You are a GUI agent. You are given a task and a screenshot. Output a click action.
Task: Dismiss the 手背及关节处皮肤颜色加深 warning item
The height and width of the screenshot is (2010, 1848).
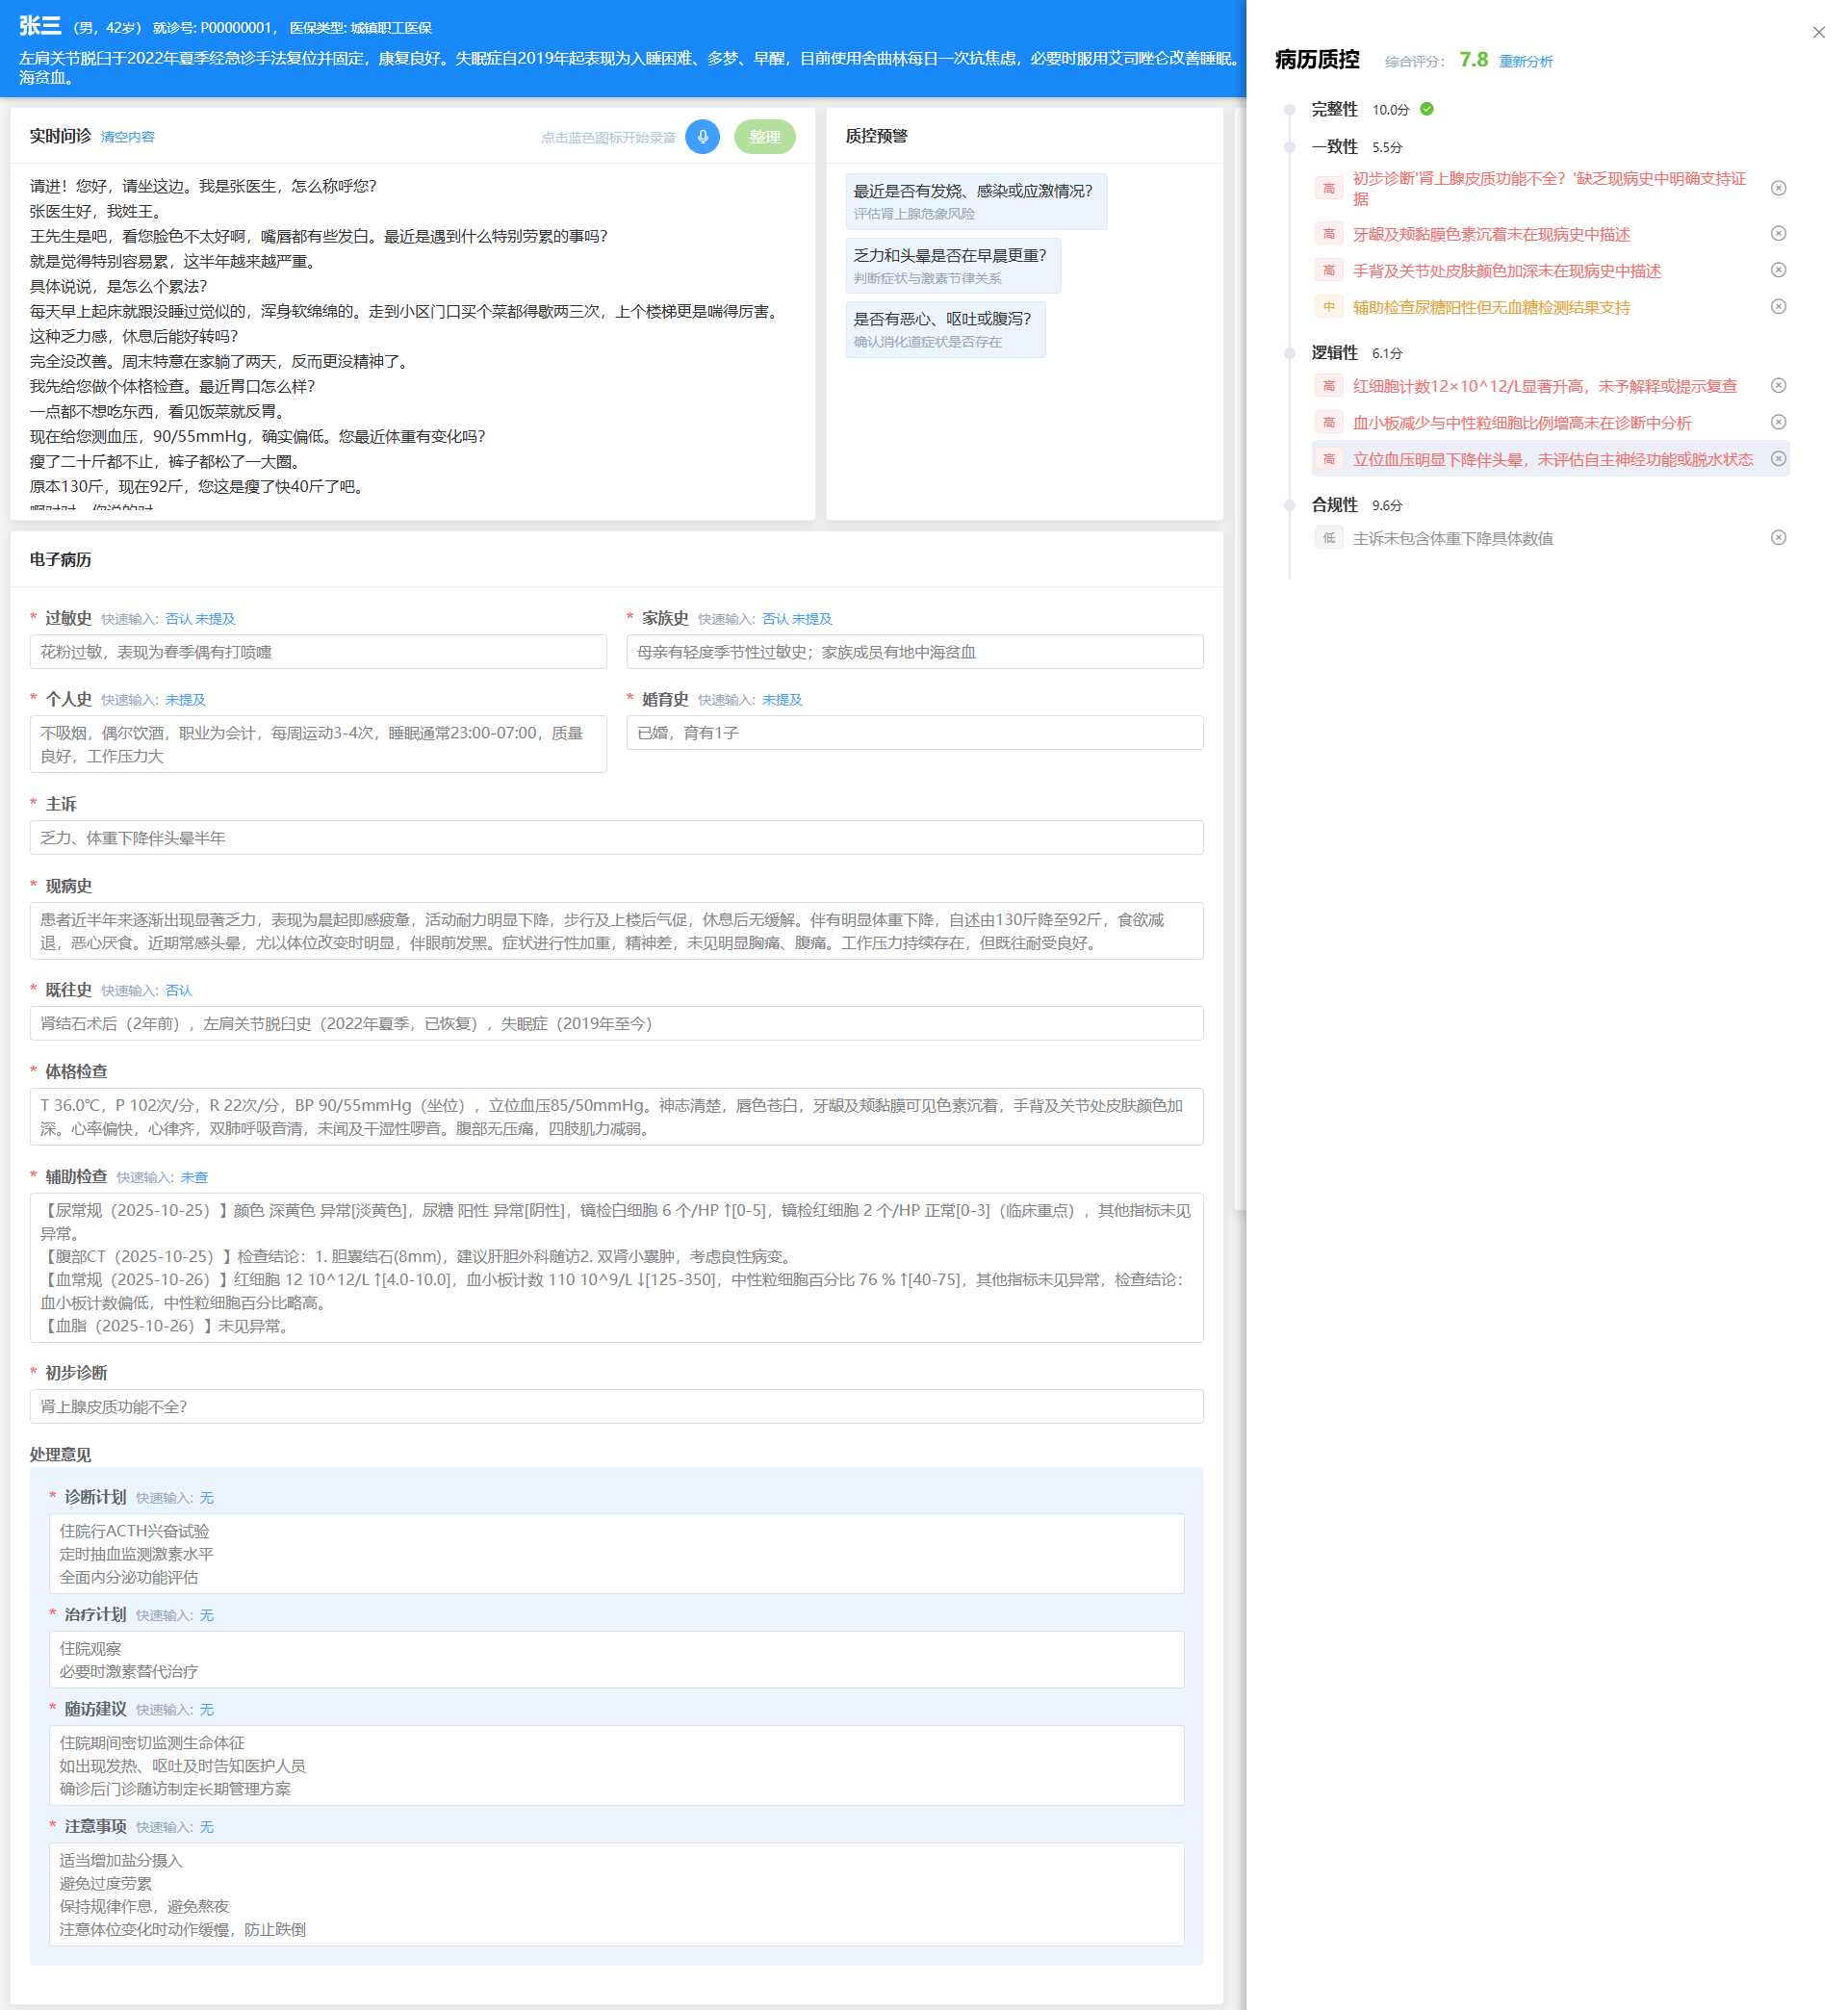(1777, 270)
